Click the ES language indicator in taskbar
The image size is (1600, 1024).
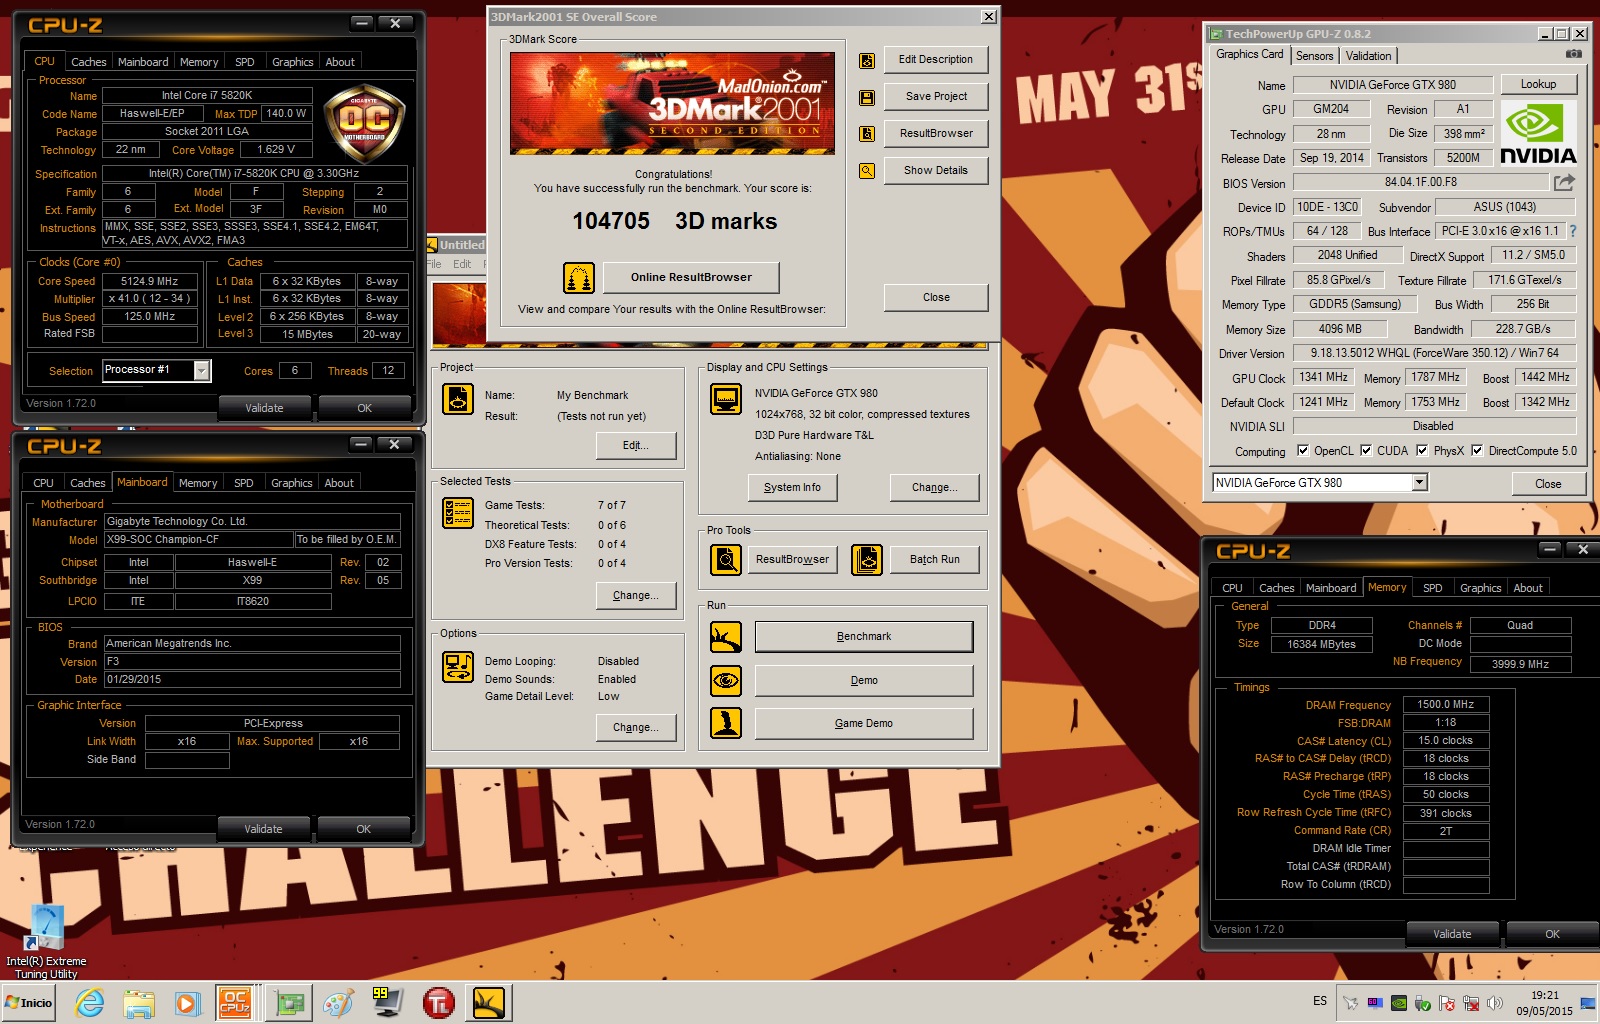point(1320,1002)
